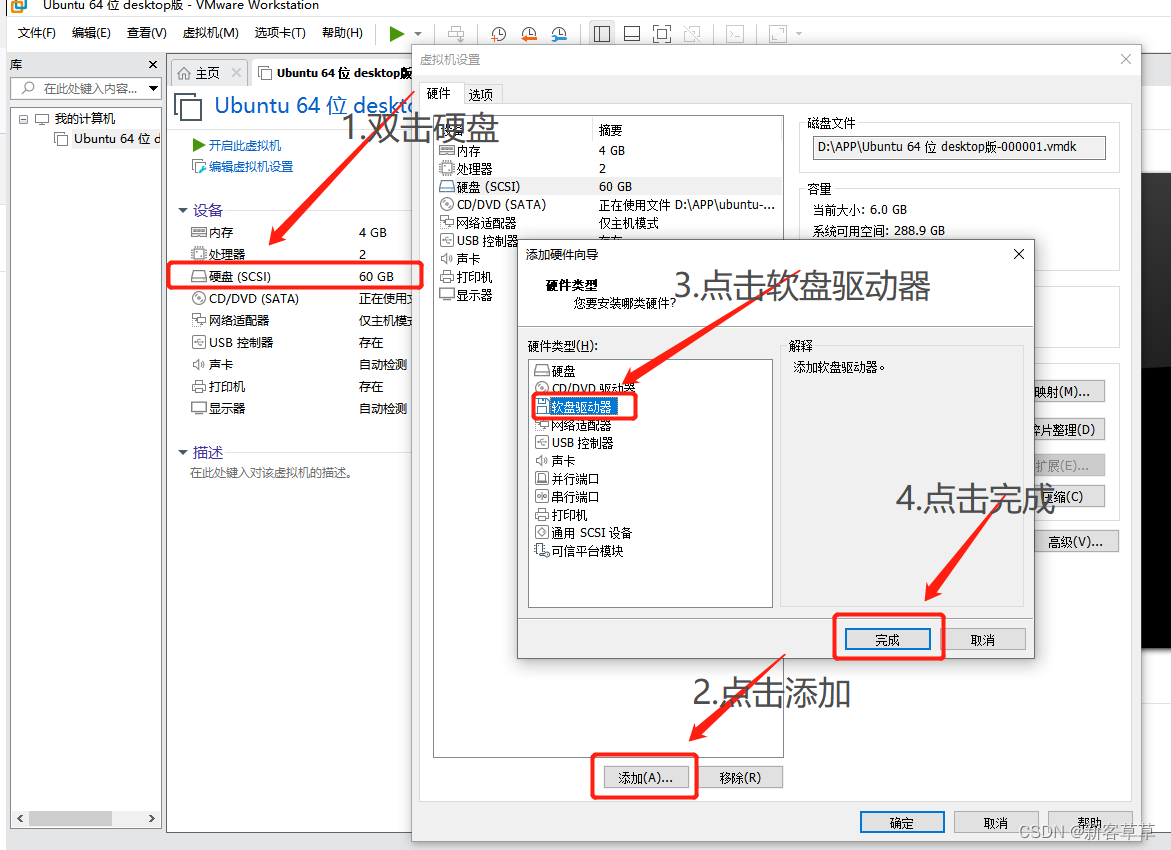Click the 编辑虚拟机设置 link
The width and height of the screenshot is (1171, 850).
tap(251, 167)
